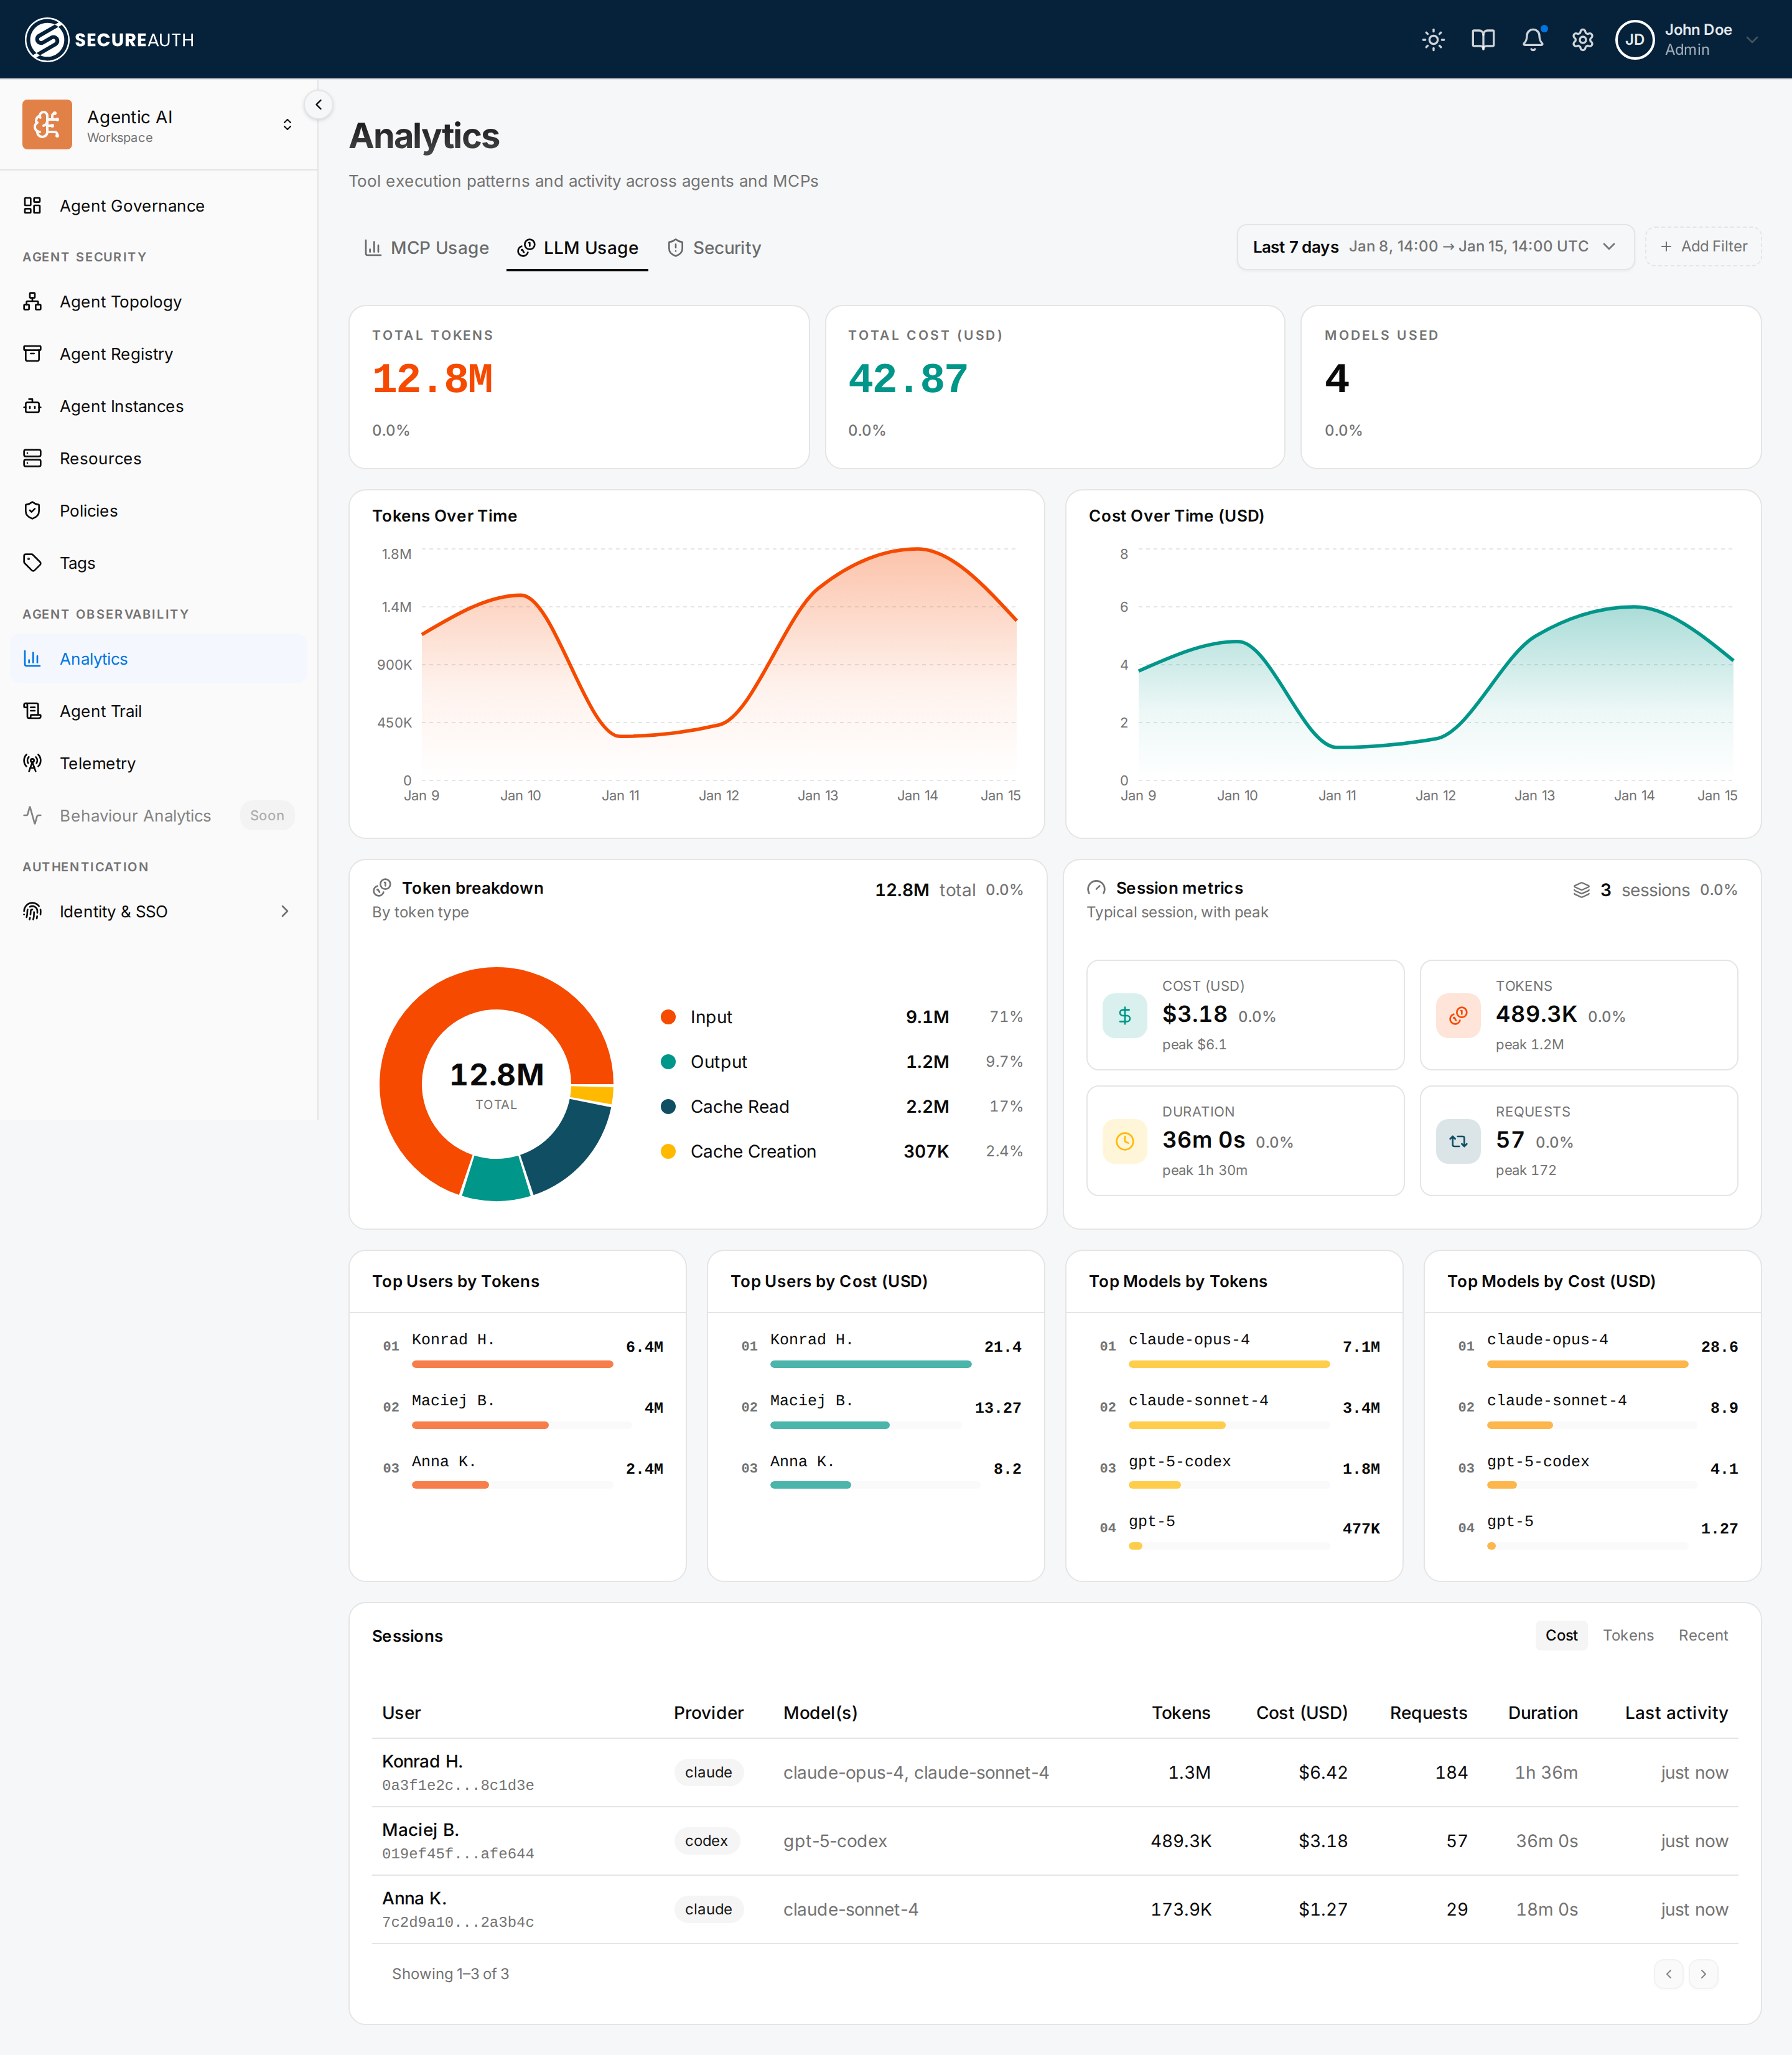Open workspace switcher arrows

click(x=288, y=125)
